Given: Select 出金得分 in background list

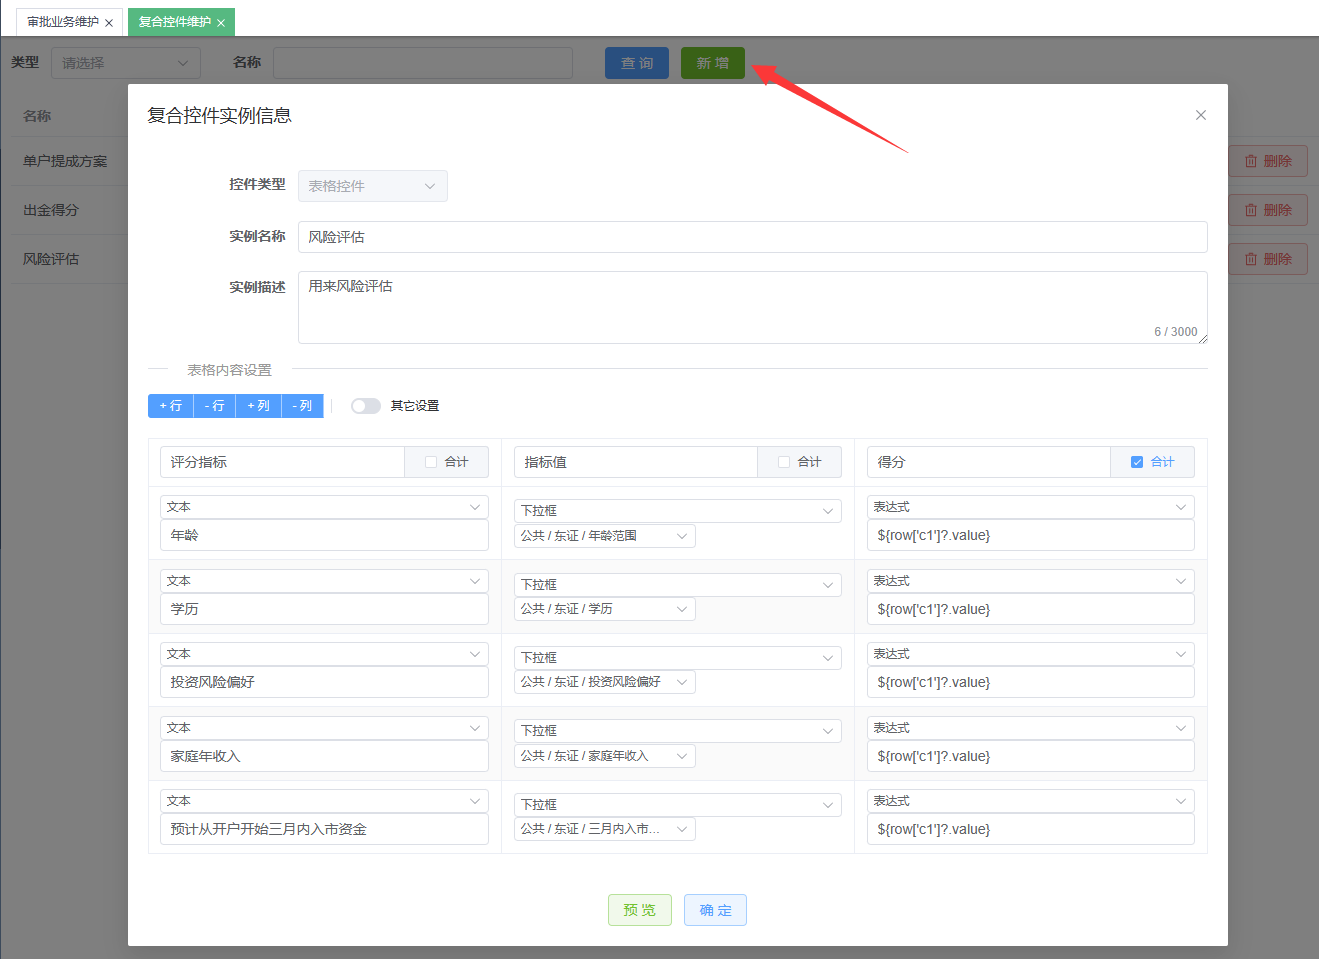Looking at the screenshot, I should [51, 210].
